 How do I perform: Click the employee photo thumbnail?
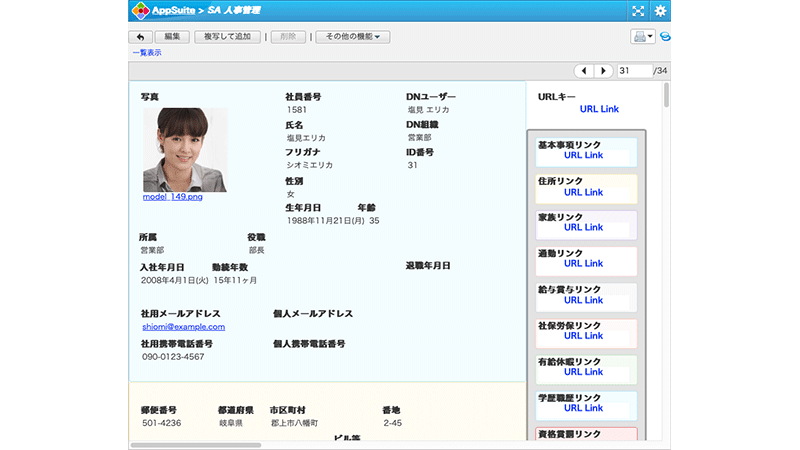184,149
